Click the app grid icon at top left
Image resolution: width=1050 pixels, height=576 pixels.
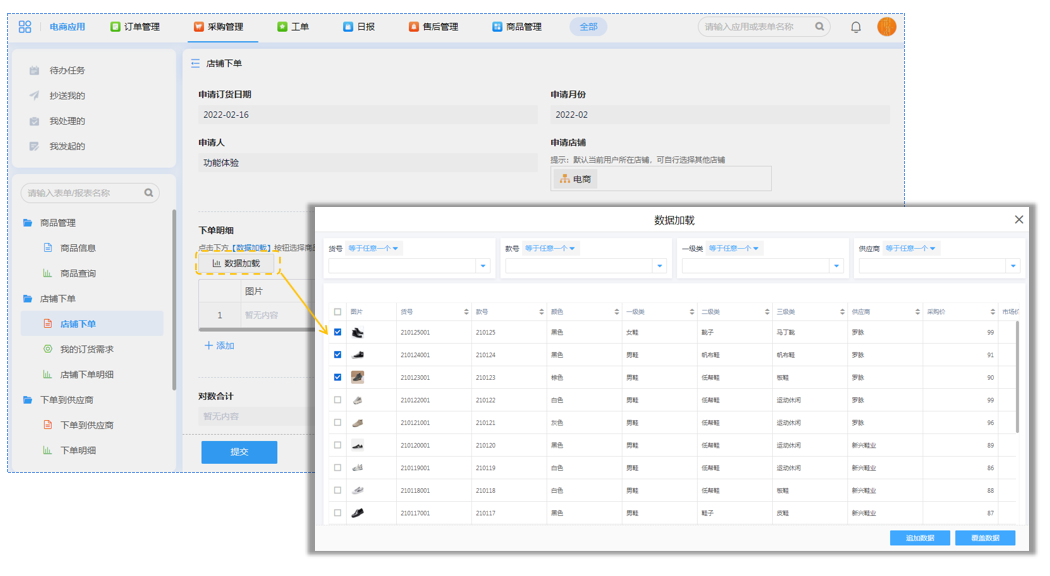[25, 27]
